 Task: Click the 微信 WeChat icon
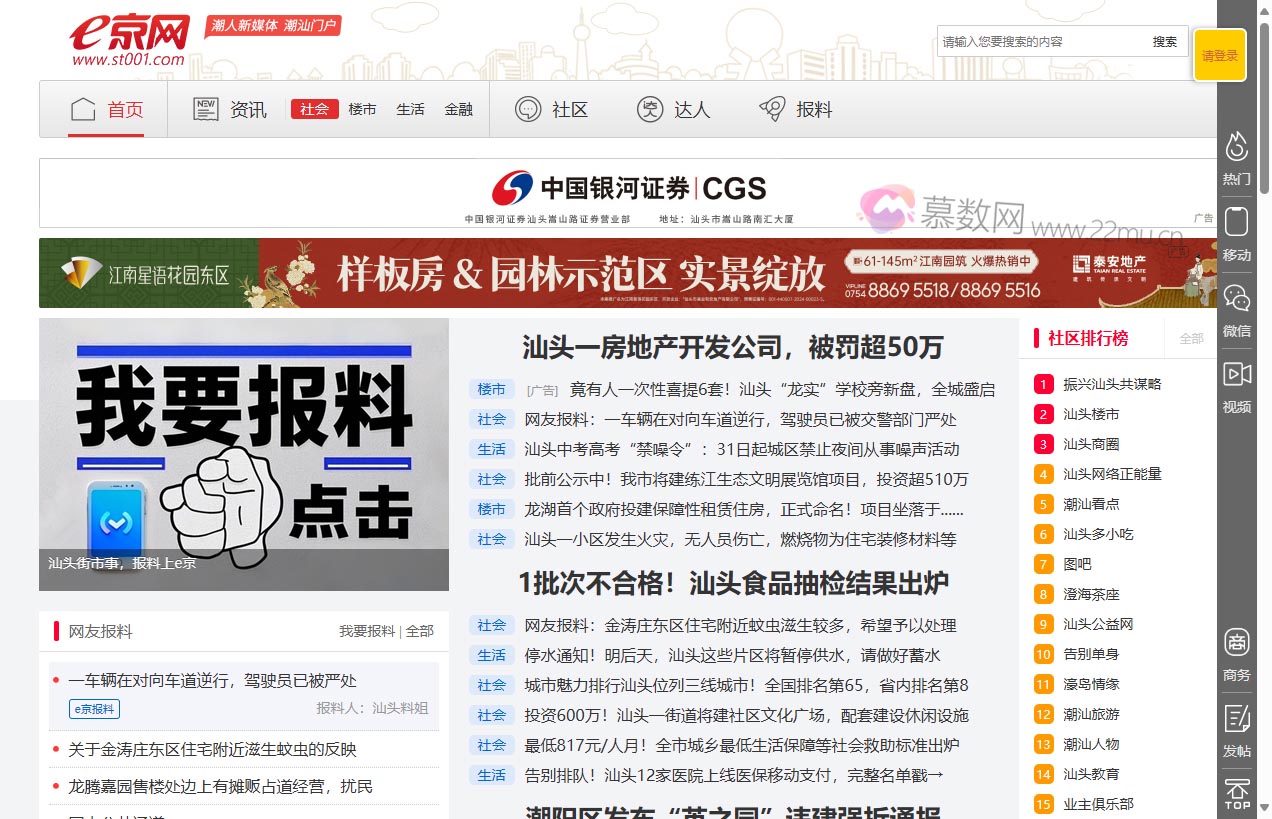tap(1236, 298)
